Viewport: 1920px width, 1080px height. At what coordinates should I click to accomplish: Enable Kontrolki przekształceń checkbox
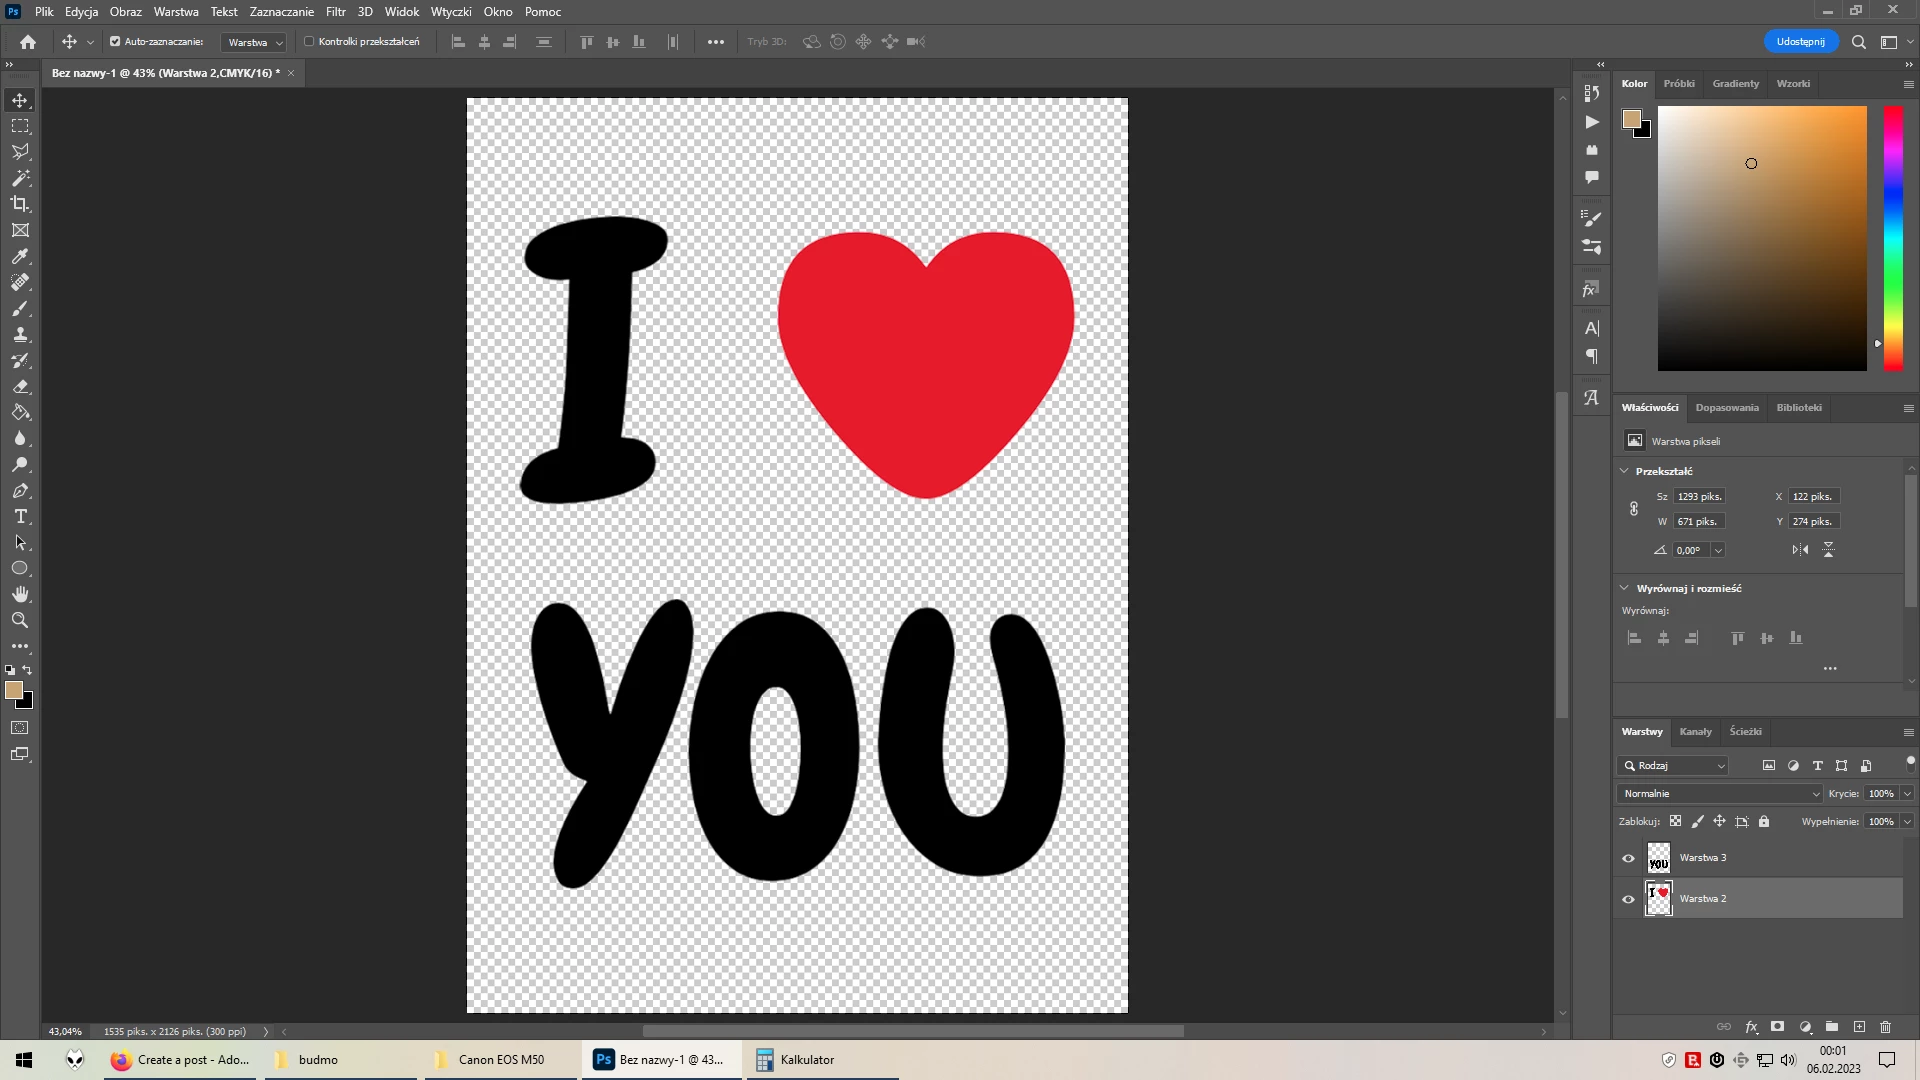(309, 42)
